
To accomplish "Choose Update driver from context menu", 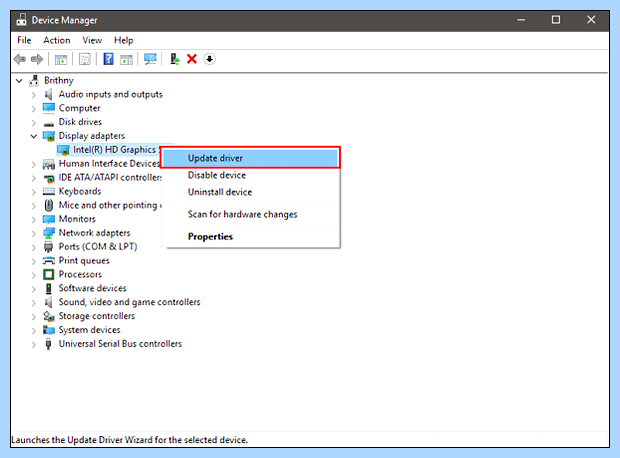I will click(250, 158).
